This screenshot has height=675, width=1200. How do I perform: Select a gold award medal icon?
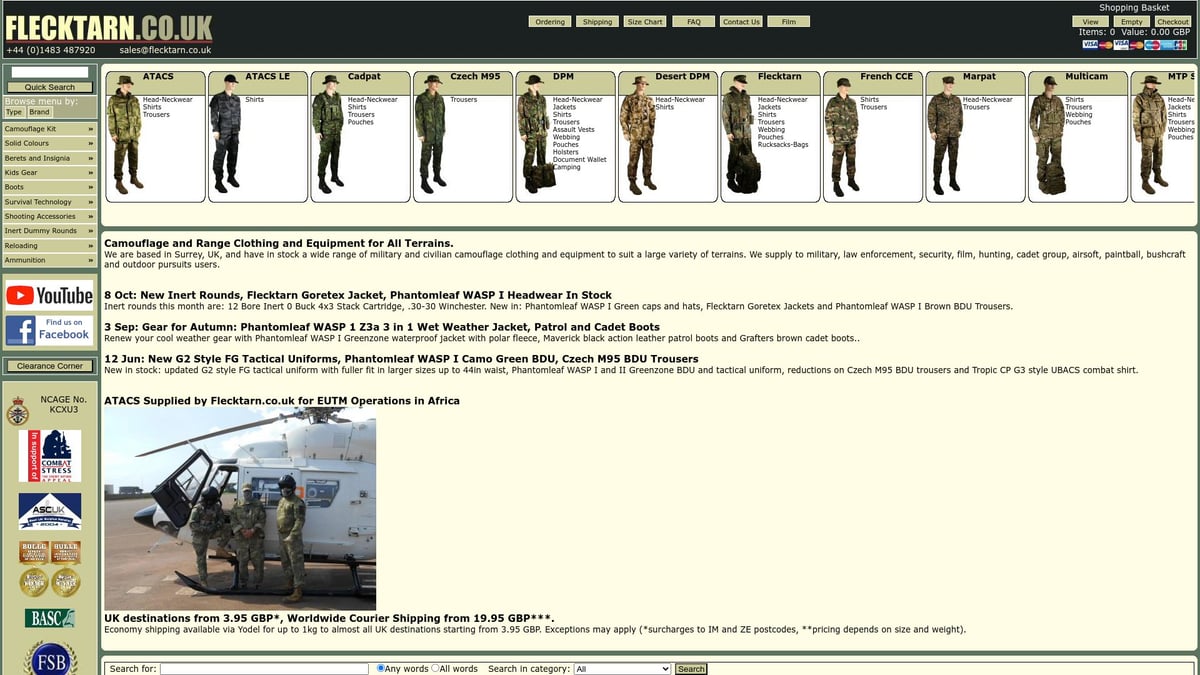pyautogui.click(x=33, y=582)
